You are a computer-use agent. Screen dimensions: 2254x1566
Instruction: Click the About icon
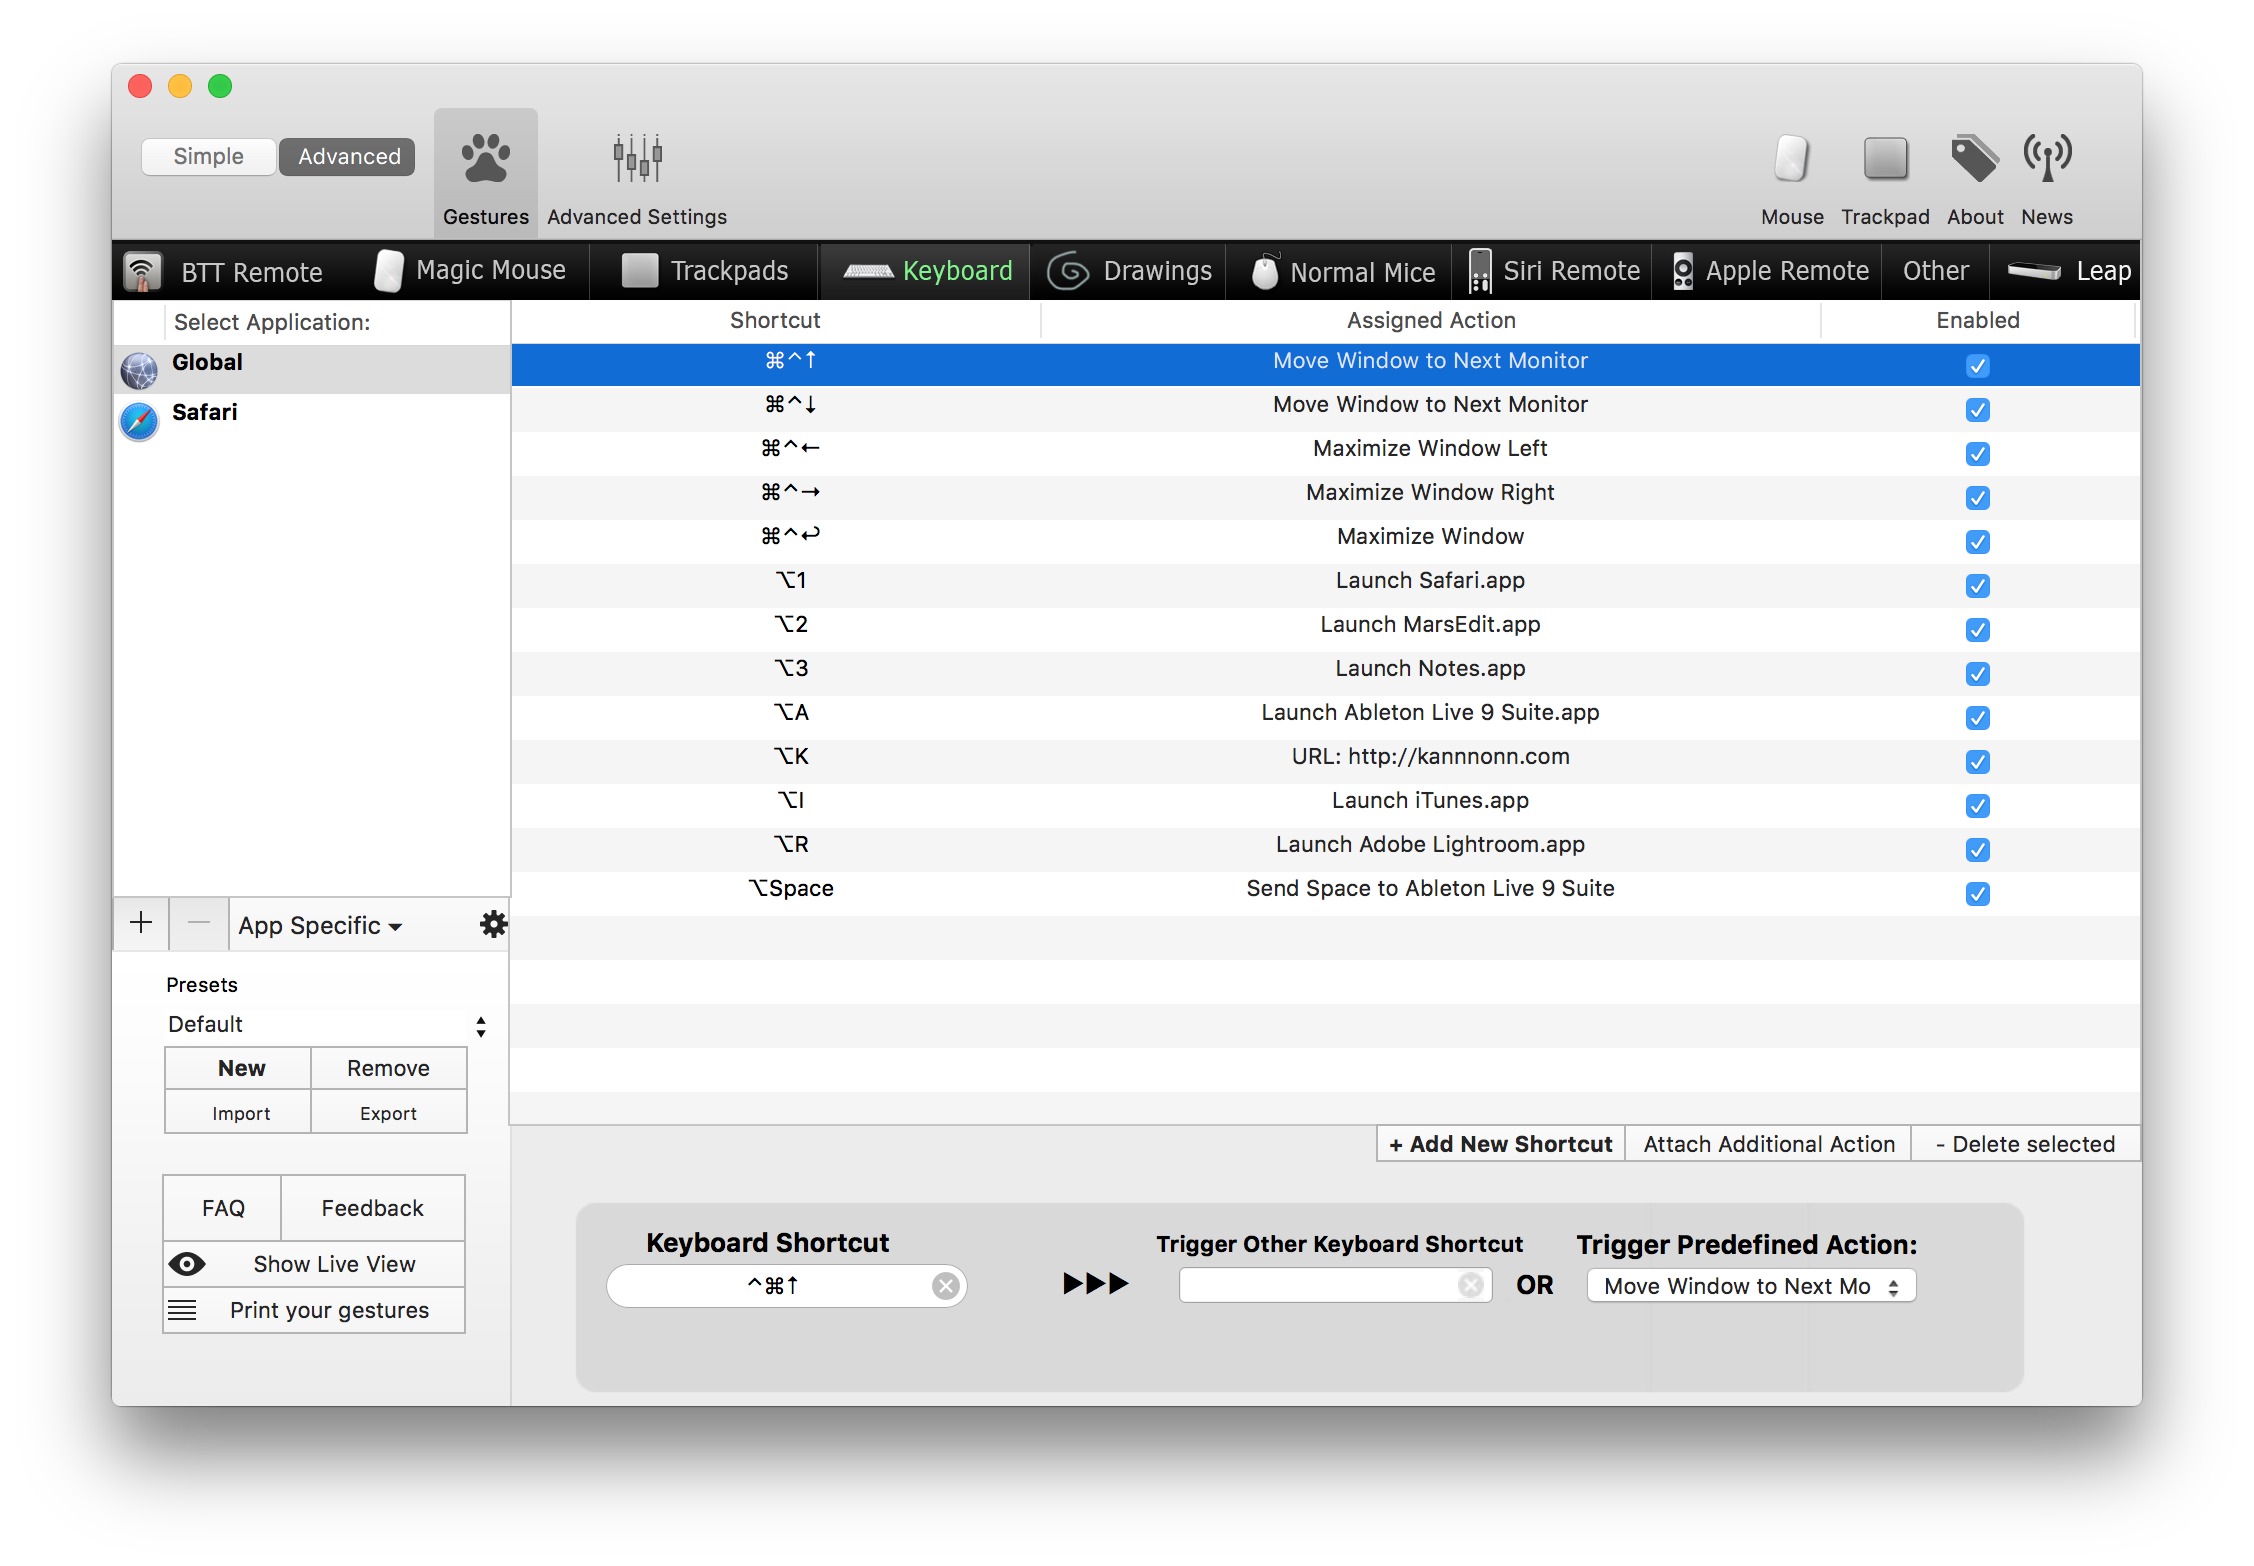coord(1973,158)
